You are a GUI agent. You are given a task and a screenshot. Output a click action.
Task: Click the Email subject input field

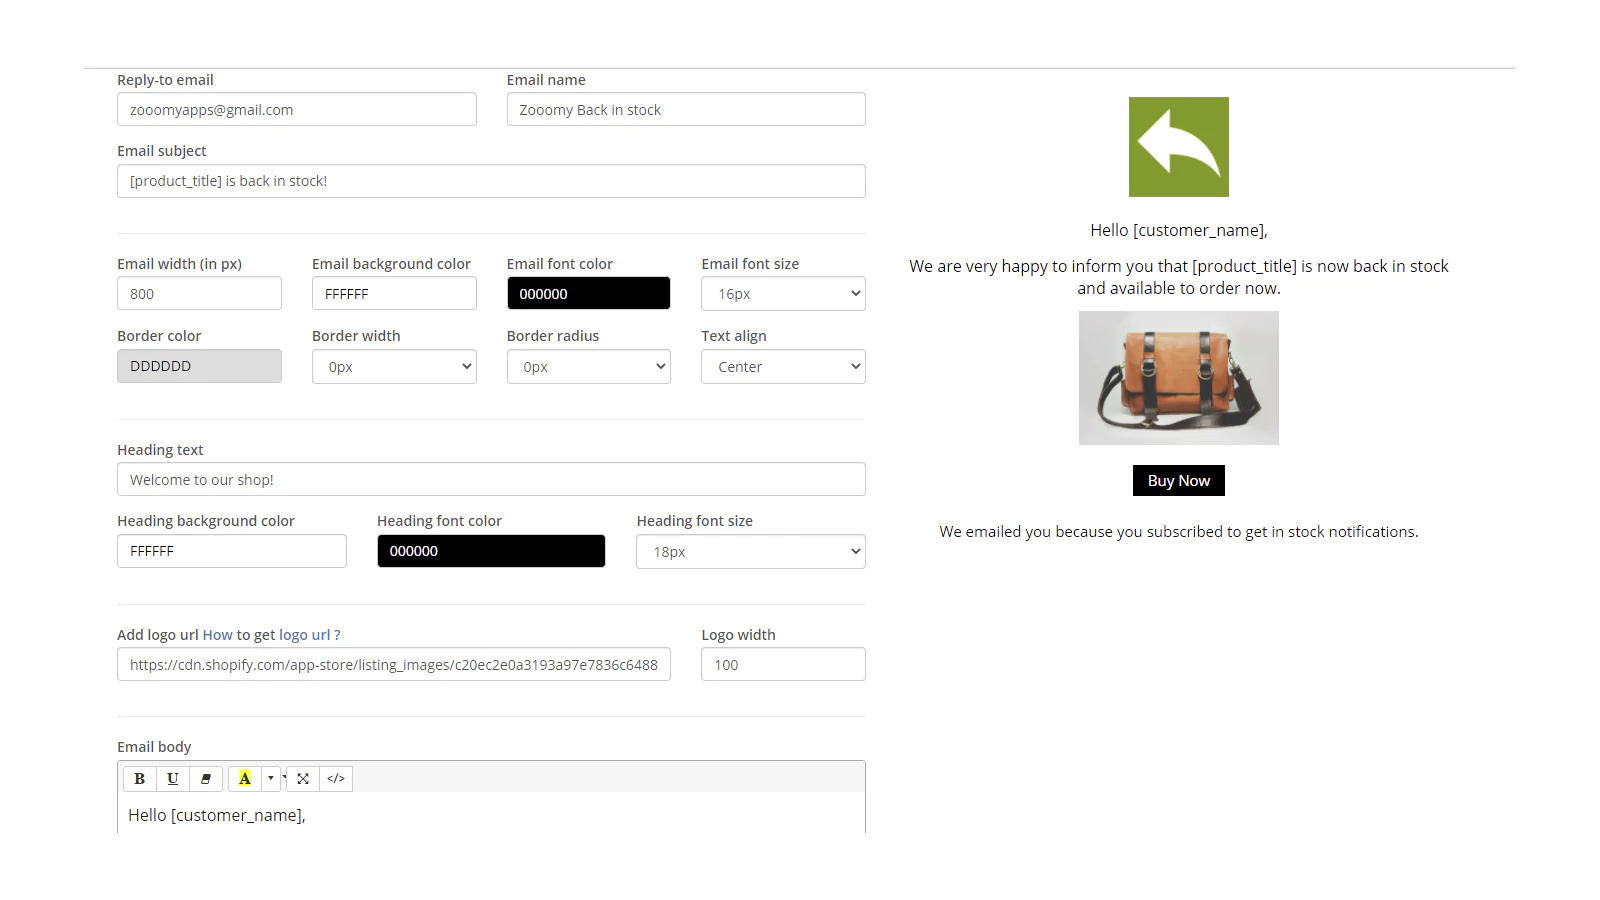click(490, 181)
